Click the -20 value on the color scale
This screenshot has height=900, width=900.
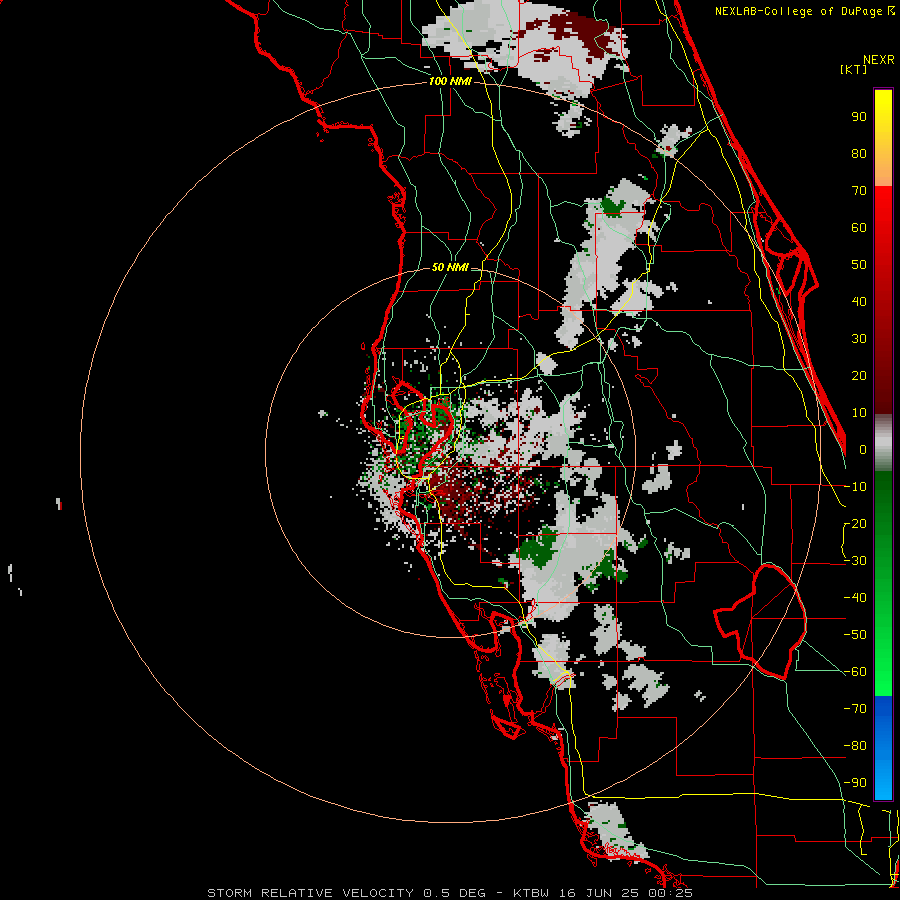click(856, 524)
